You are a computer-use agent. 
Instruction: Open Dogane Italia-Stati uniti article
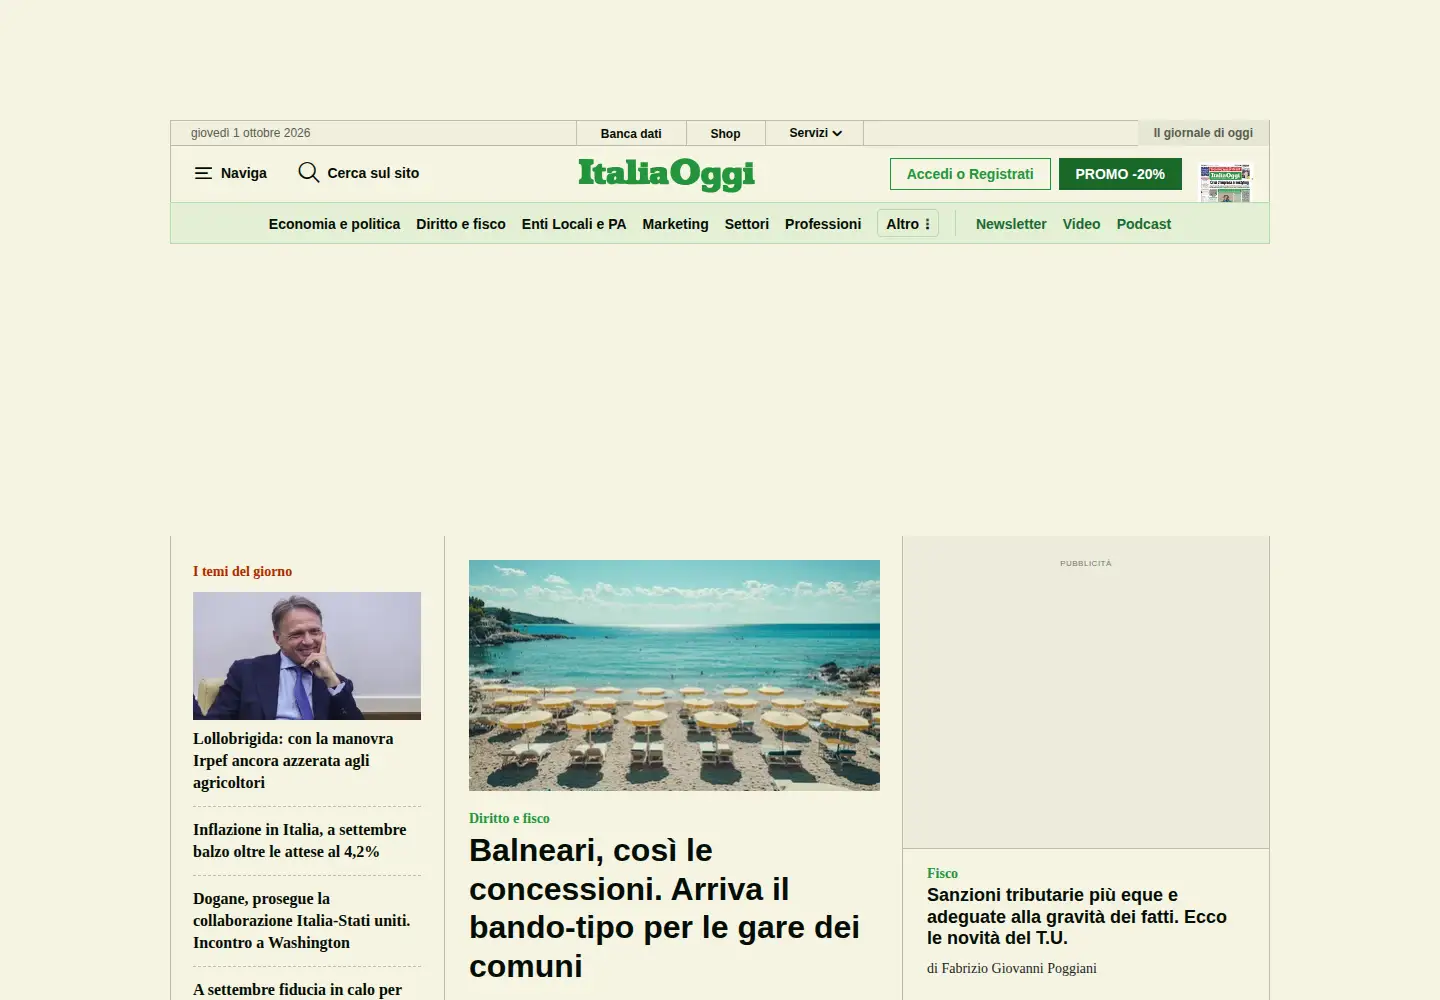coord(301,921)
